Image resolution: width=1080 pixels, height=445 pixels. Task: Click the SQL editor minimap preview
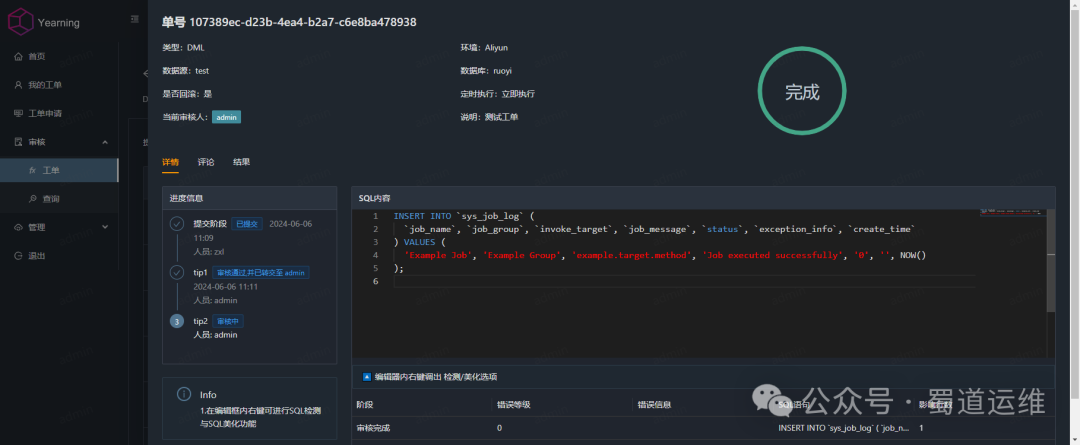coord(1012,211)
